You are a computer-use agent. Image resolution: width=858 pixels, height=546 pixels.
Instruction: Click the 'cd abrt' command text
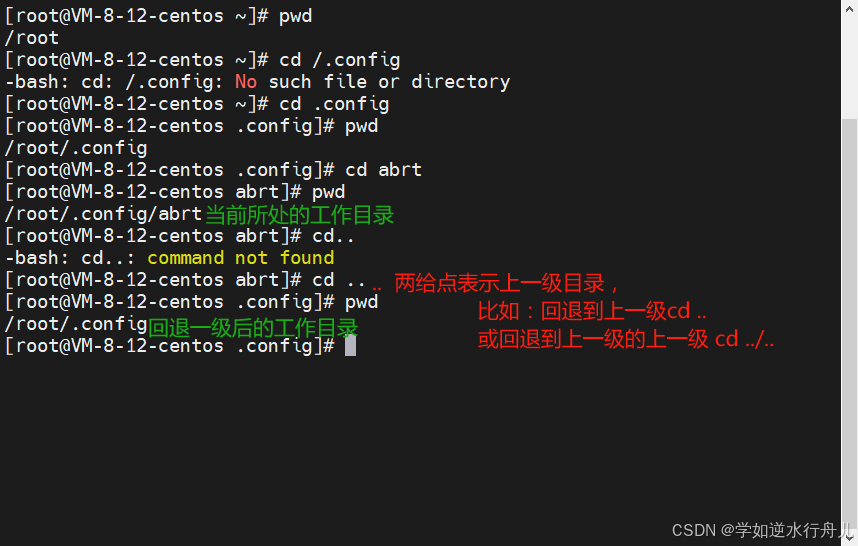click(x=384, y=170)
